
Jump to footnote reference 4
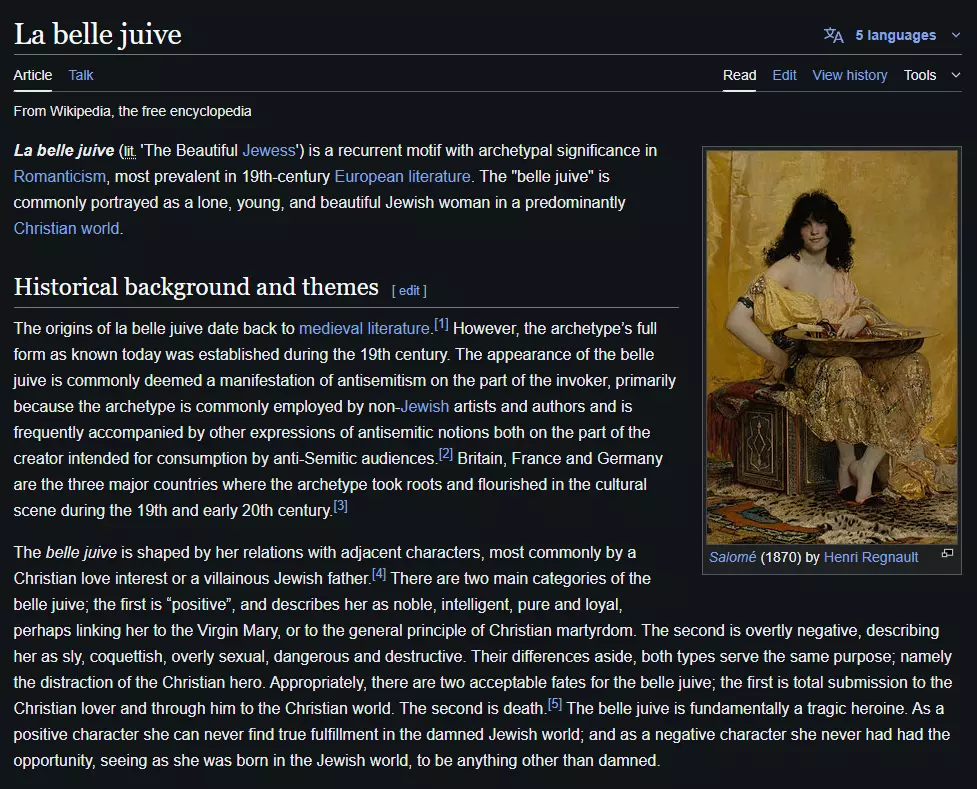pos(379,574)
